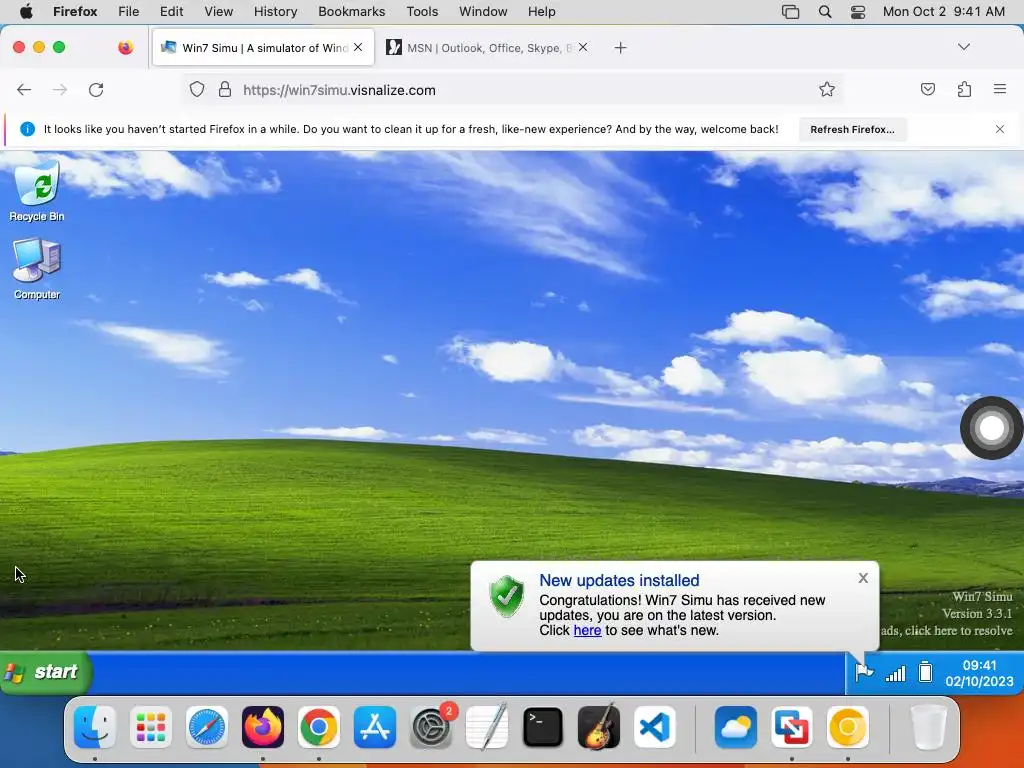Open the Window menu
Viewport: 1024px width, 768px height.
point(483,11)
